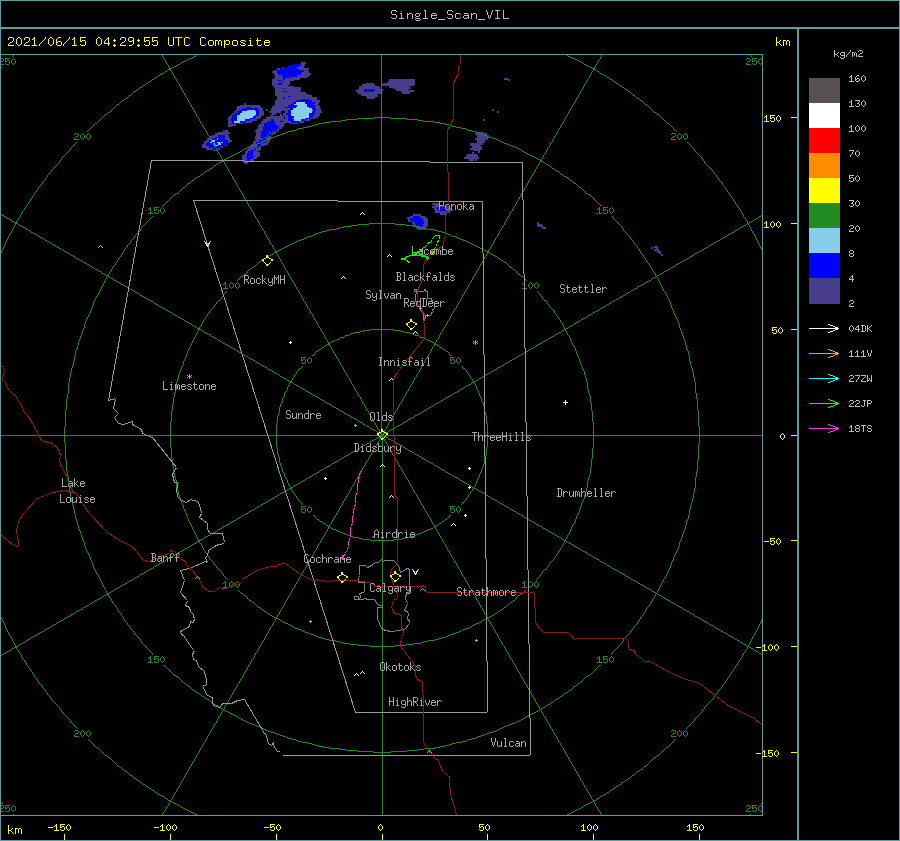Click the kg/m2 legend unit label

[848, 54]
